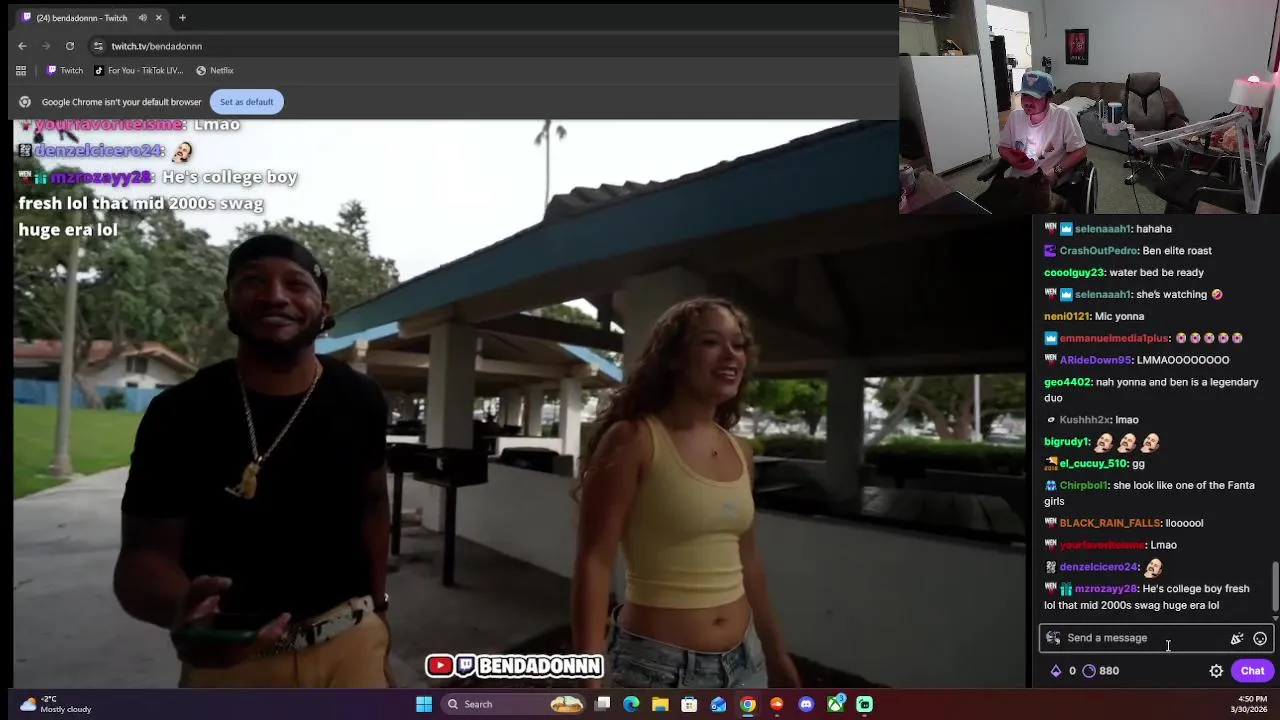Open Task View on the taskbar
Image resolution: width=1280 pixels, height=720 pixels.
602,704
